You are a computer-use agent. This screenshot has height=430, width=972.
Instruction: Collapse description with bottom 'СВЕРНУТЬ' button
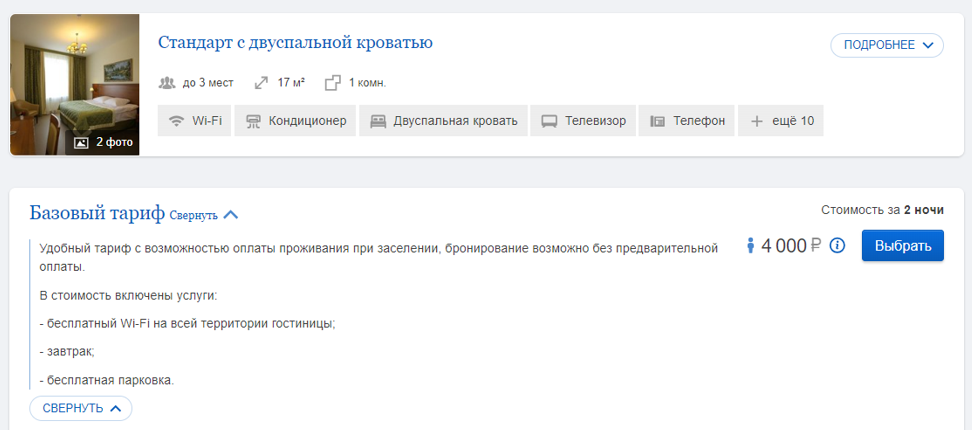coord(81,408)
